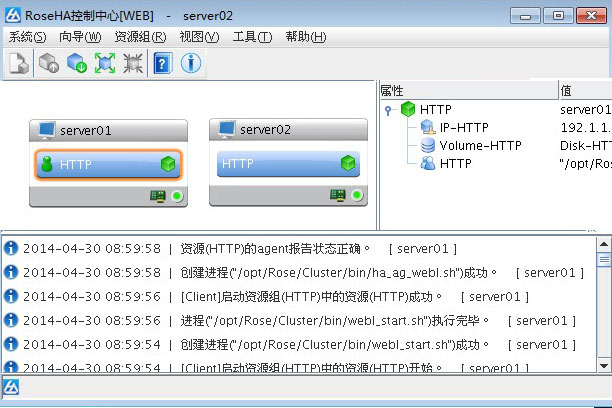Click the bring resource group online icon
Screen dimensions: 612x408
[x=49, y=63]
